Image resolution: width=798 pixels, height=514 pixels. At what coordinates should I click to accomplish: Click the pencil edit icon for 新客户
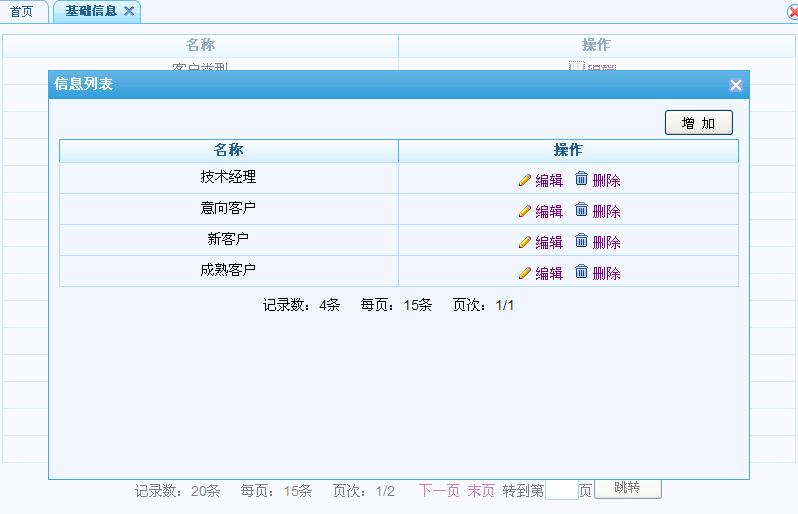524,243
